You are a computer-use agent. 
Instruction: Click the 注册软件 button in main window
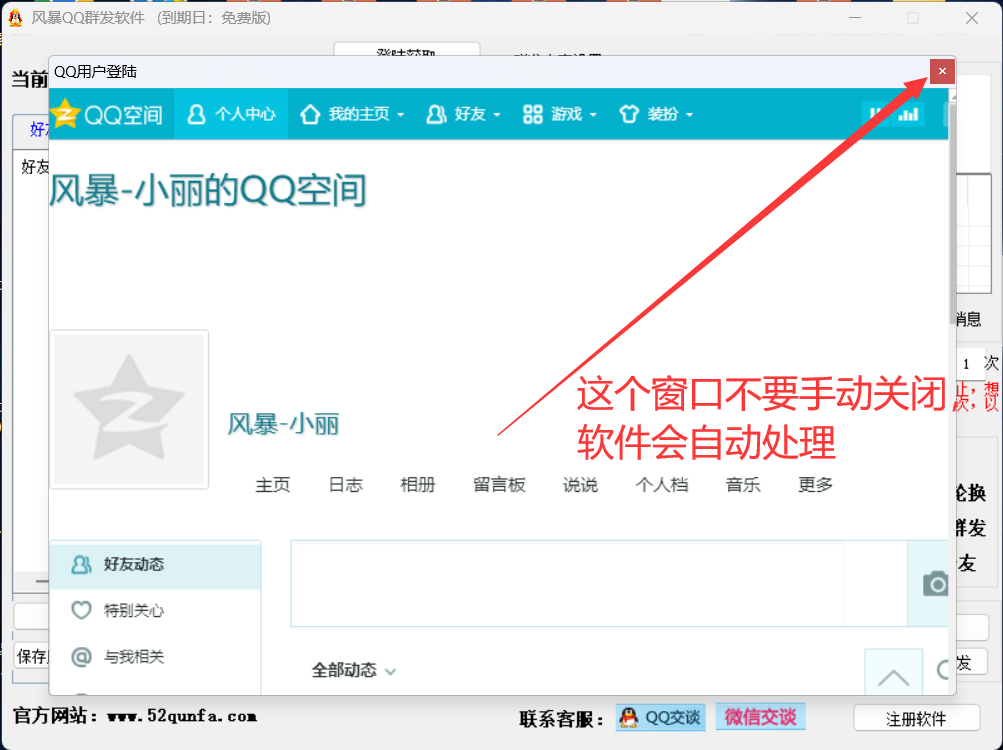click(x=916, y=719)
